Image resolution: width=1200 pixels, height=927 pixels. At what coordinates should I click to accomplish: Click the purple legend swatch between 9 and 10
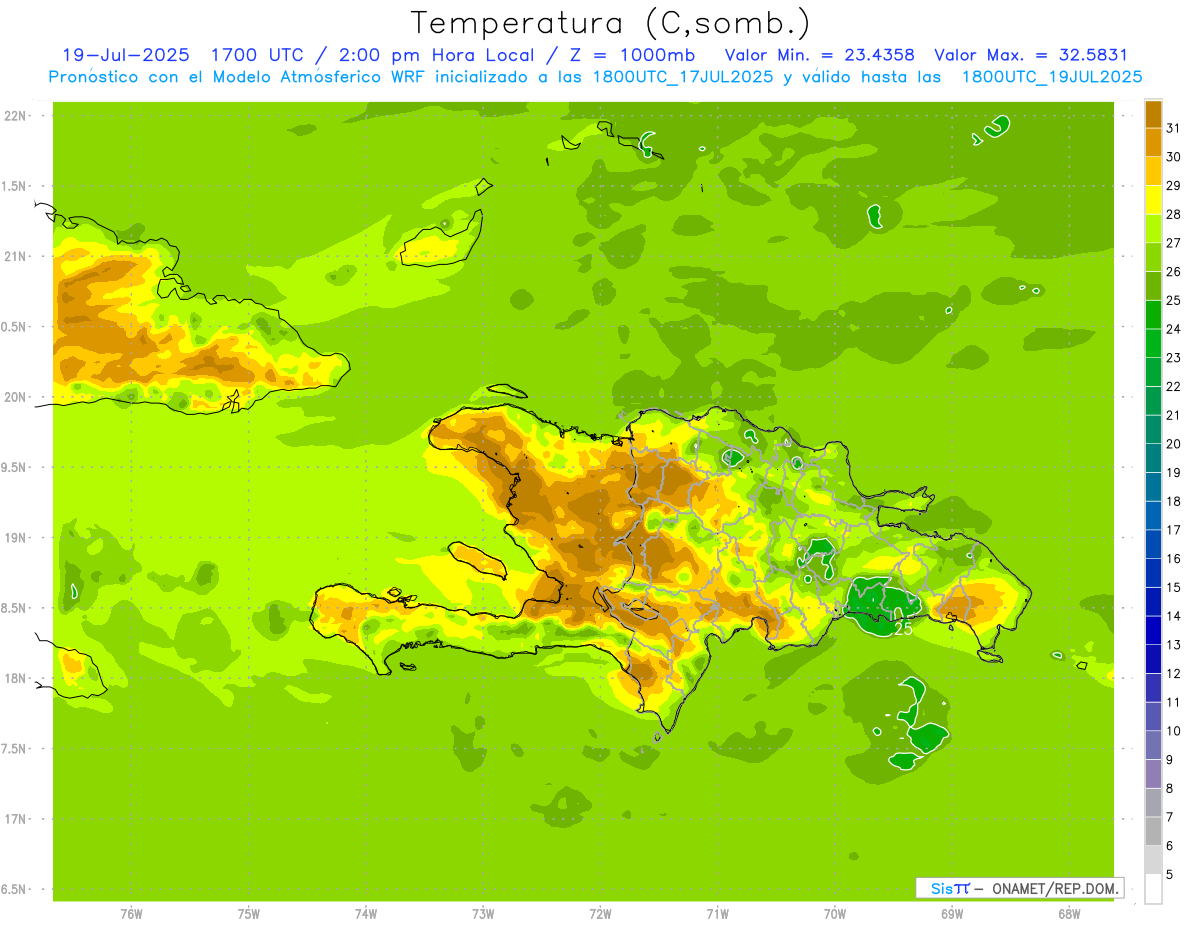pos(1153,745)
